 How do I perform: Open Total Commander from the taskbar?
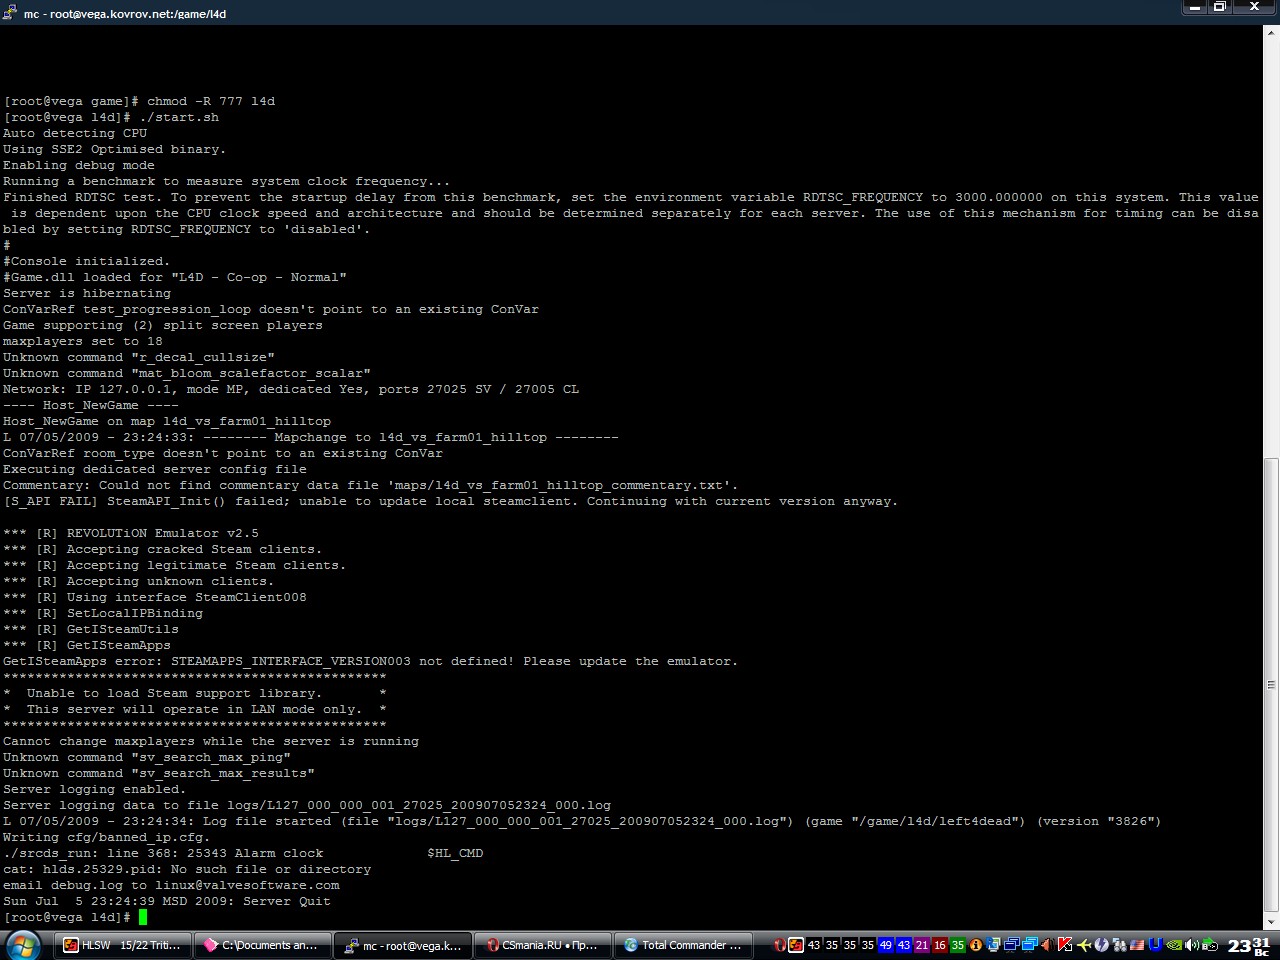click(683, 945)
